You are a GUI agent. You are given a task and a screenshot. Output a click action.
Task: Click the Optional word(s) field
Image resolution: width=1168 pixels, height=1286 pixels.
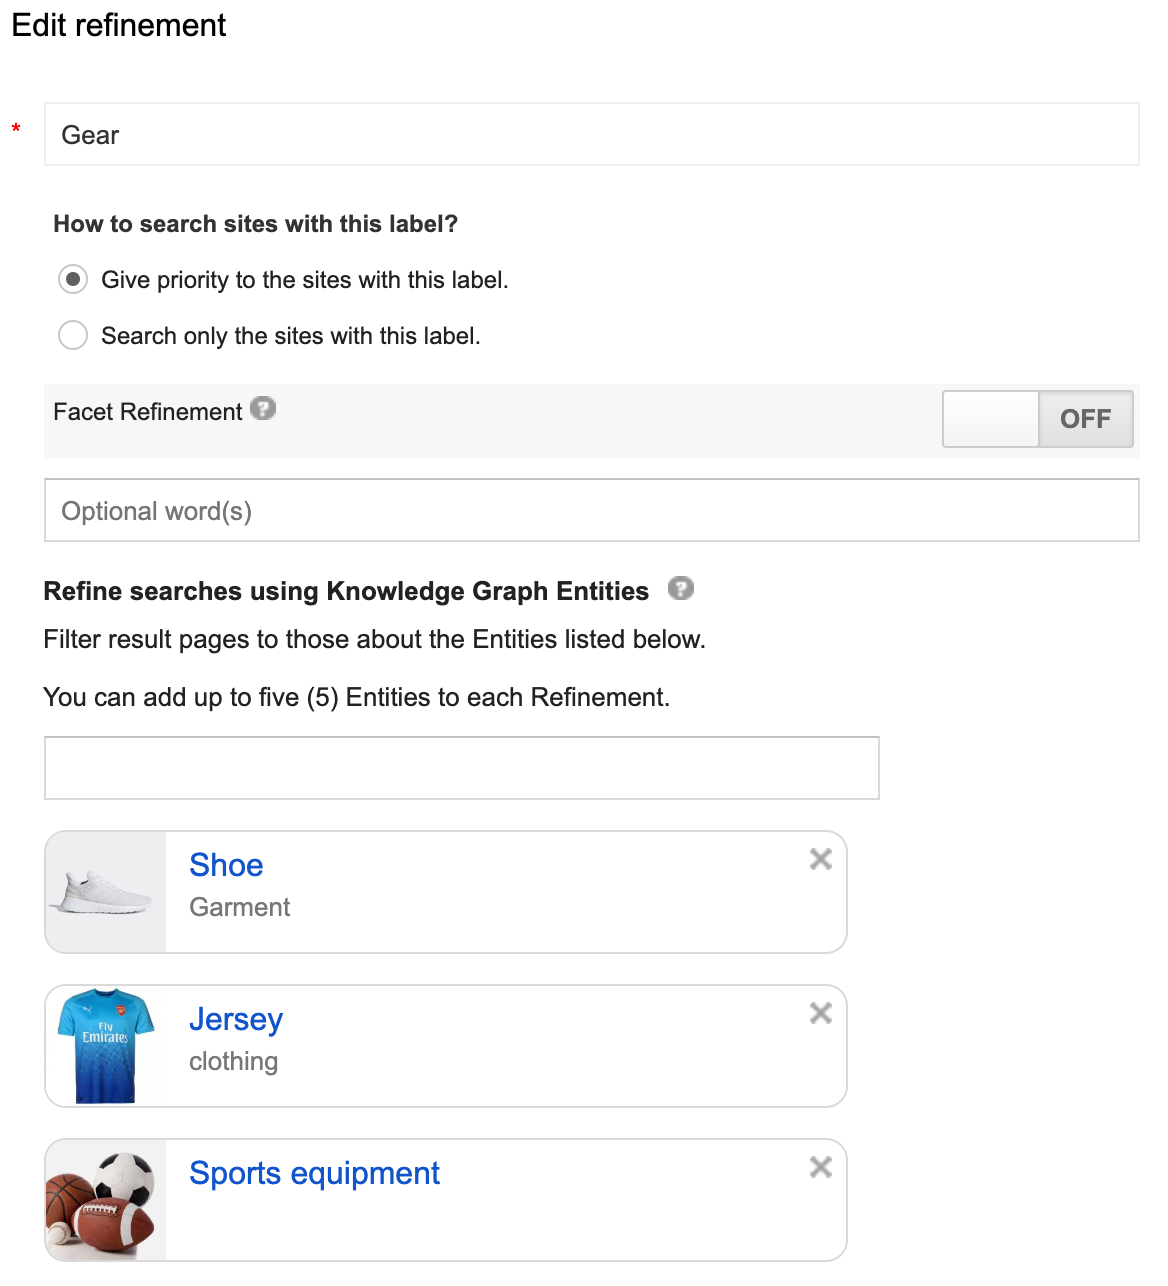[591, 511]
